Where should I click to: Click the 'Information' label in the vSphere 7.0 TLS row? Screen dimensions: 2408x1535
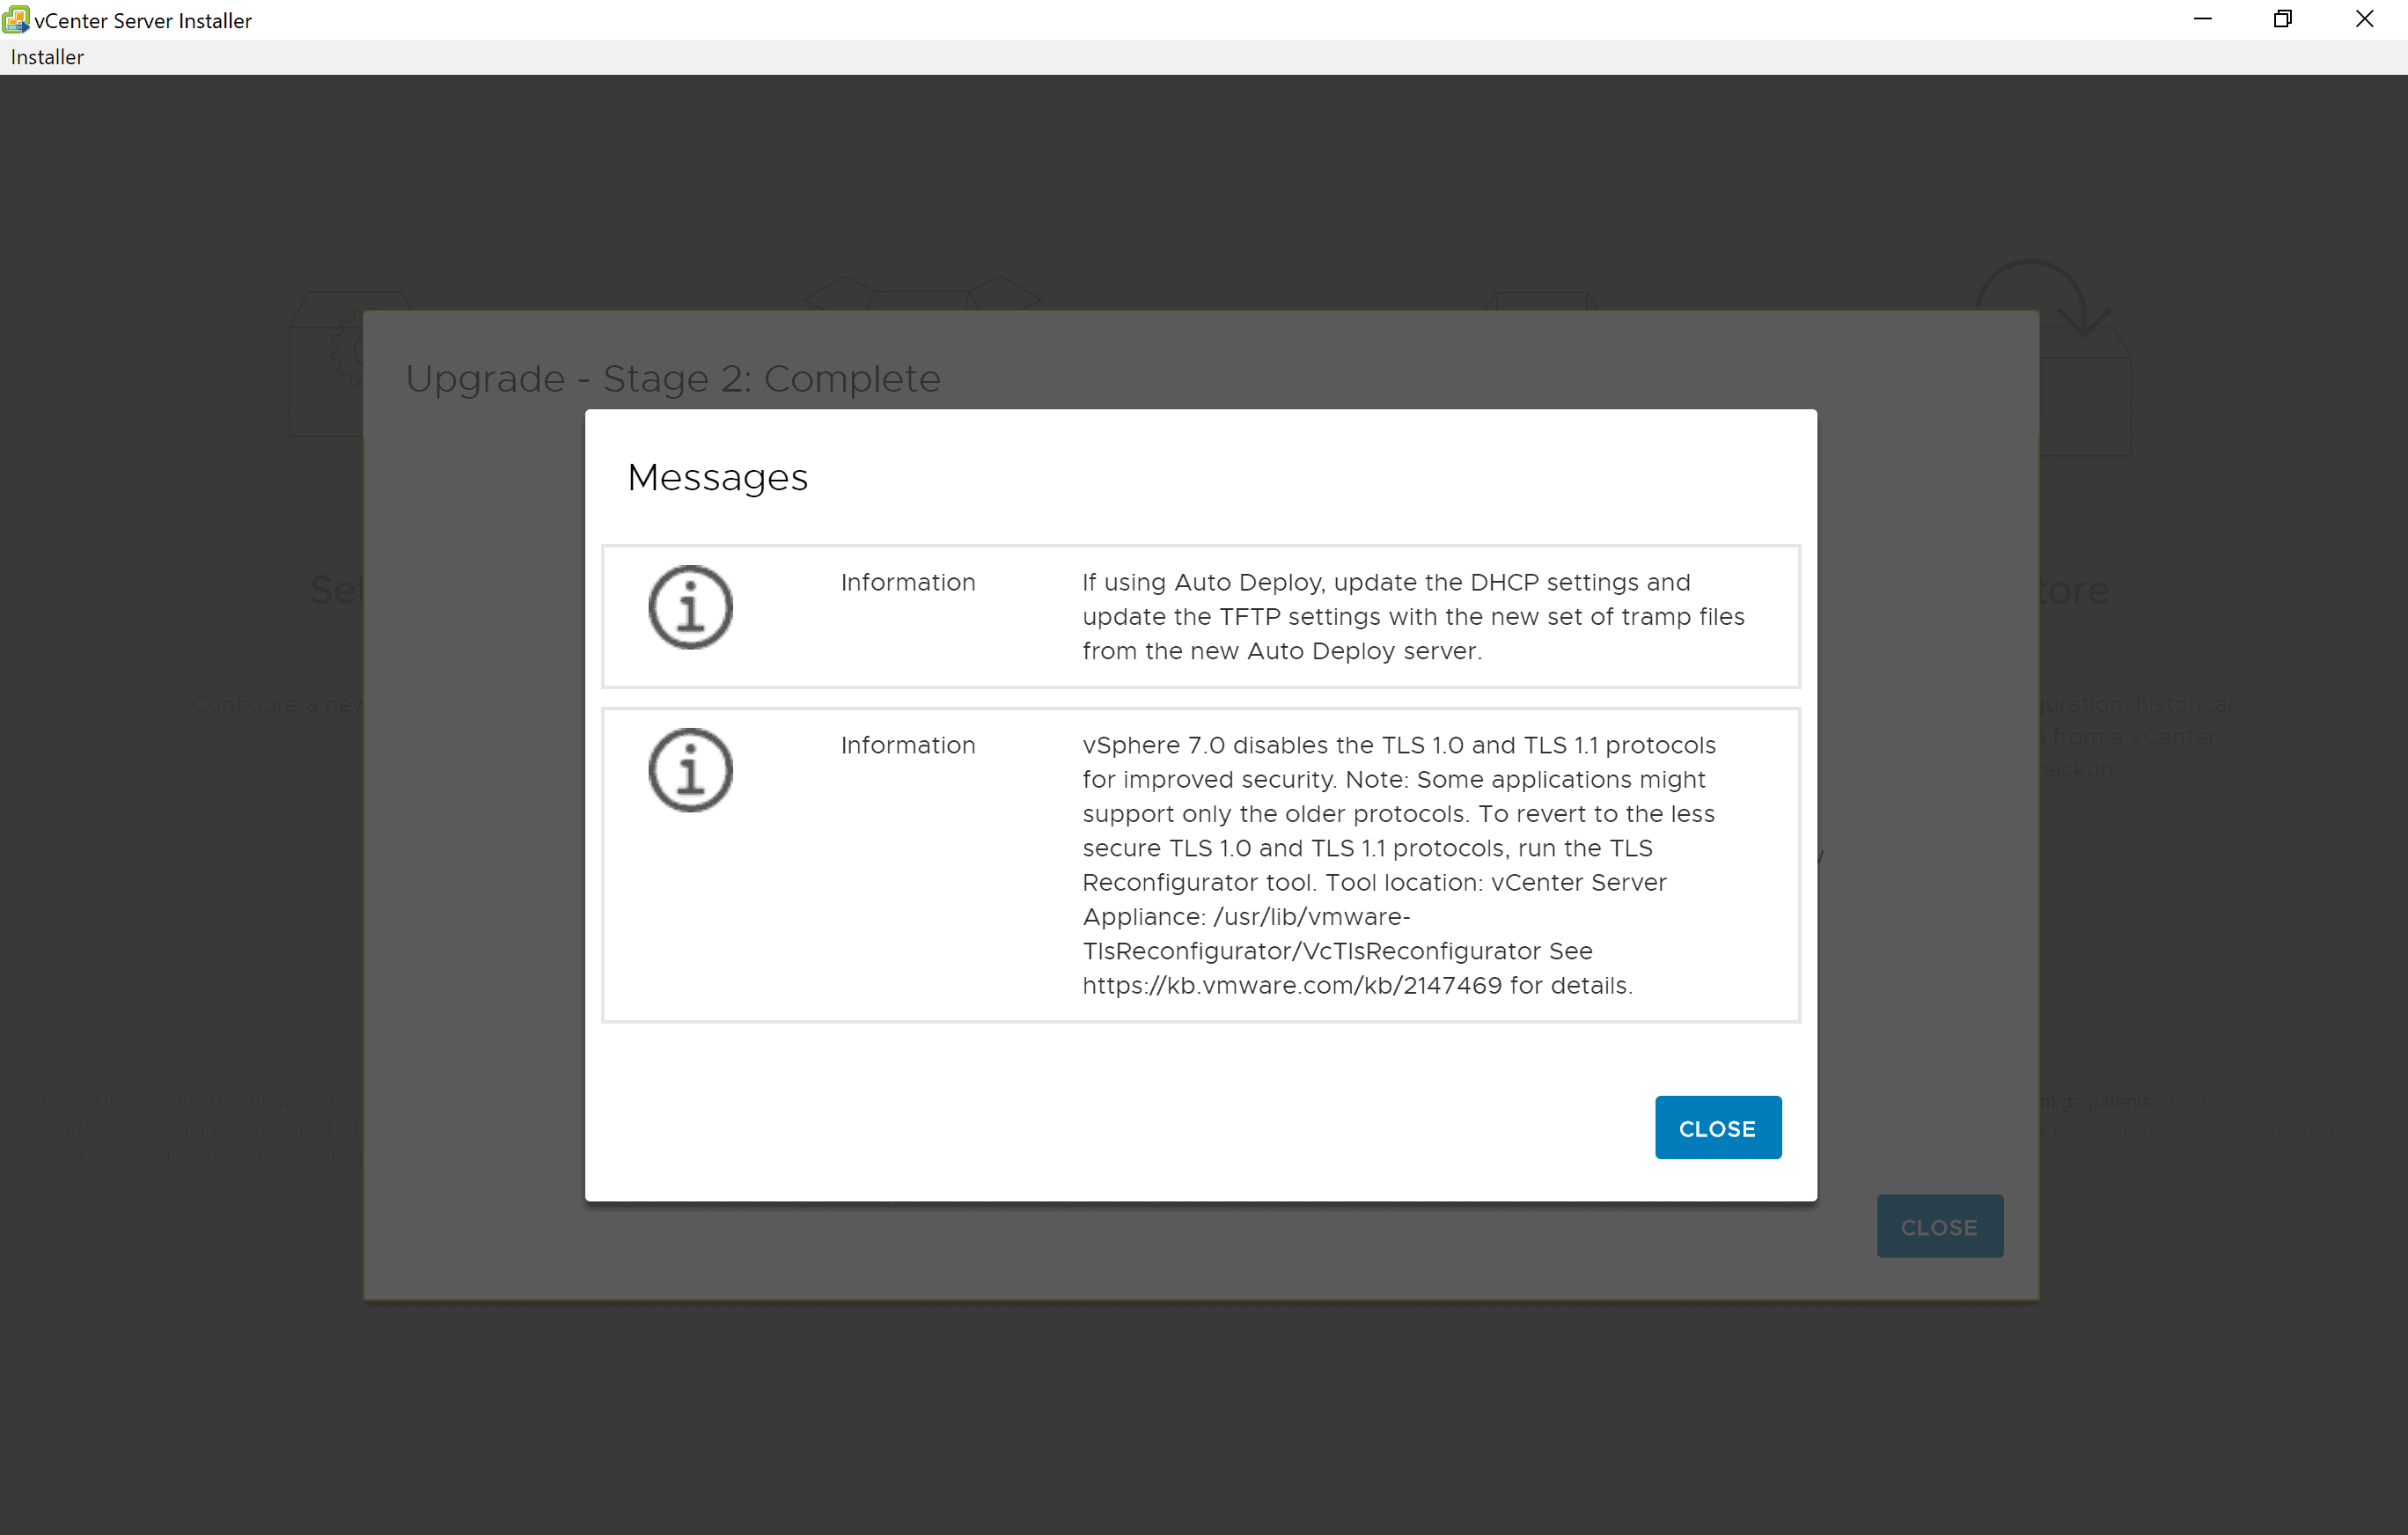pos(907,746)
